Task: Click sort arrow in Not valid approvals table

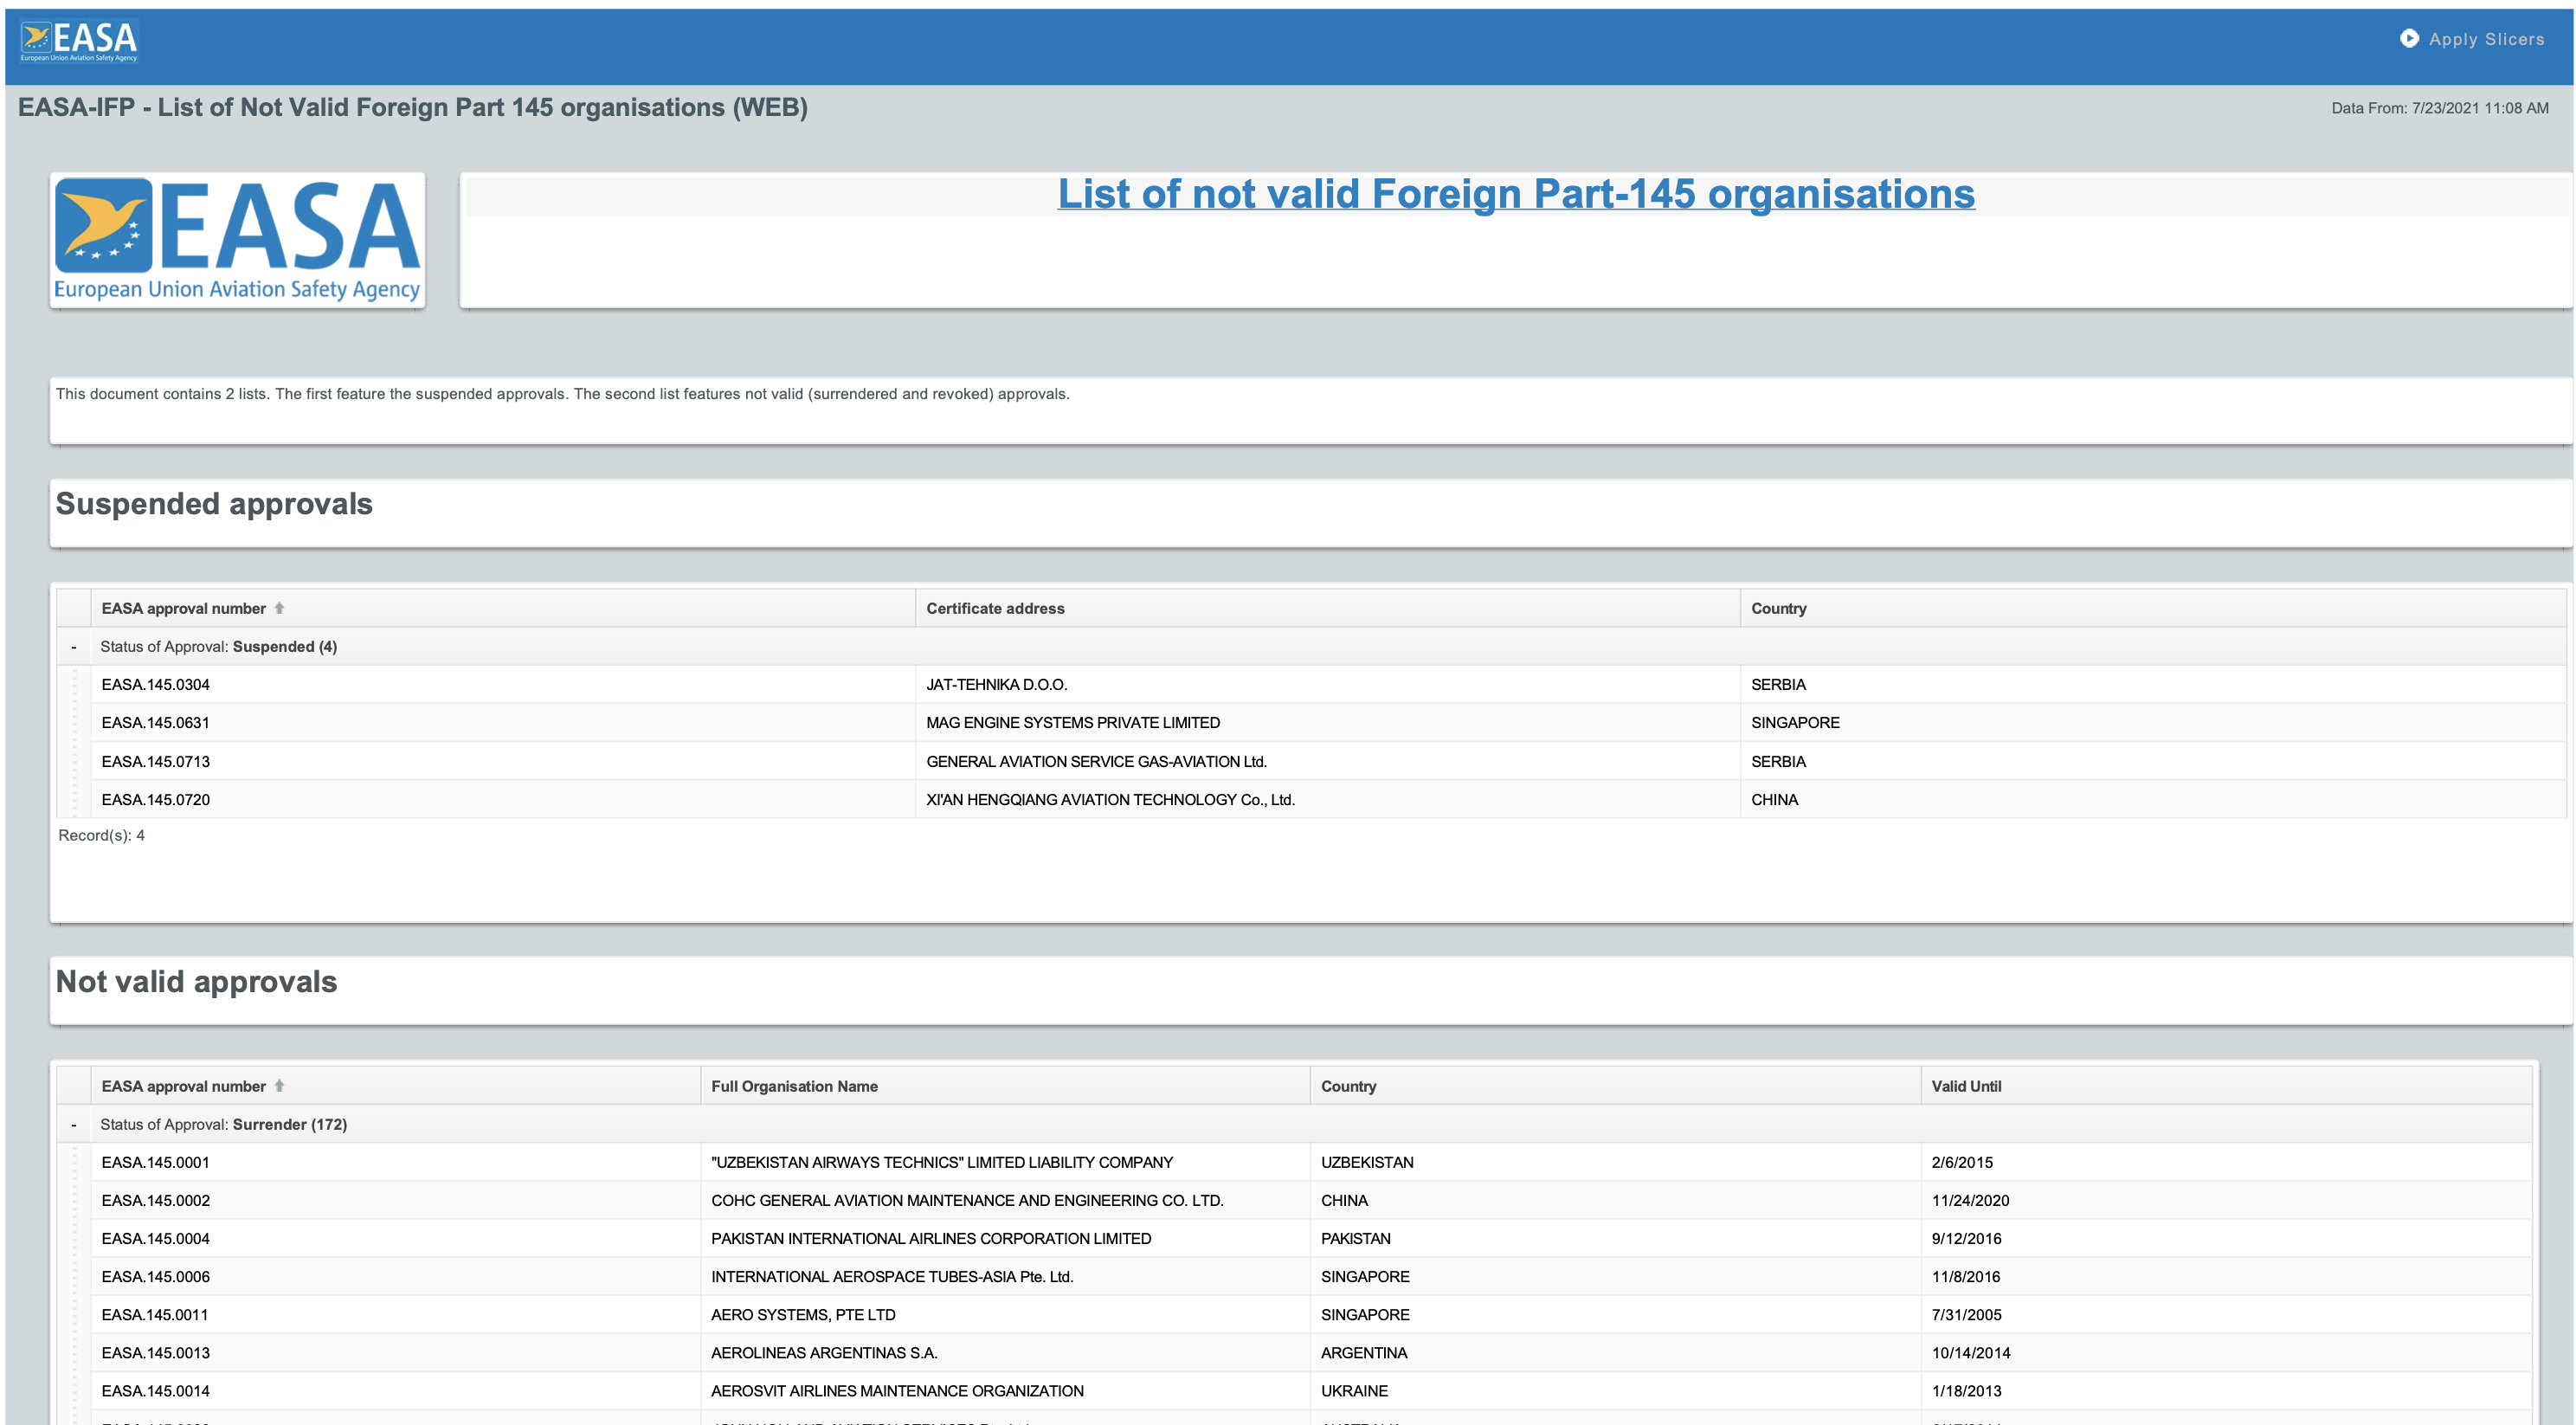Action: [x=279, y=1086]
